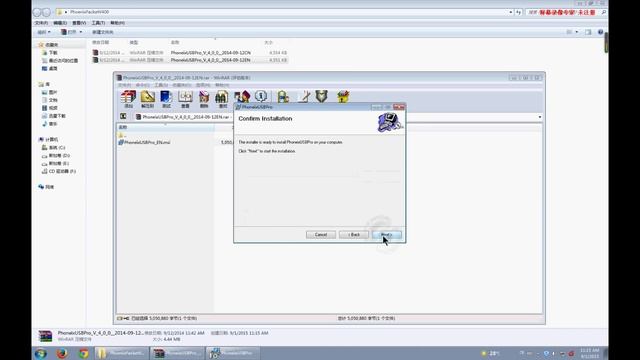
Task: Cancel the PhoneixUSBPro installation
Action: coord(321,235)
